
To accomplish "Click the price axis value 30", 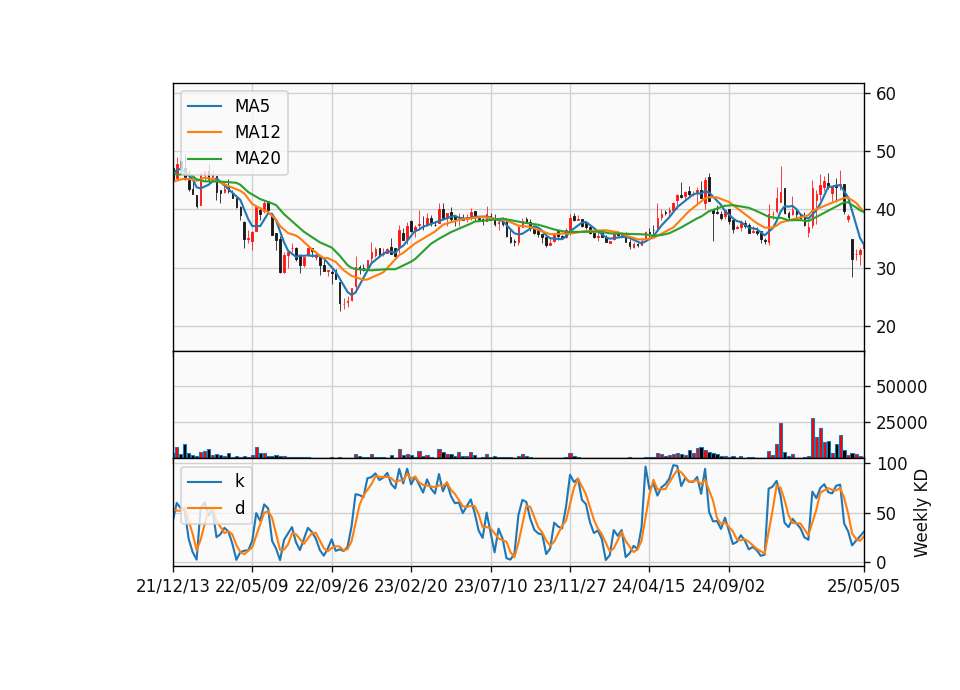I will 886,269.
